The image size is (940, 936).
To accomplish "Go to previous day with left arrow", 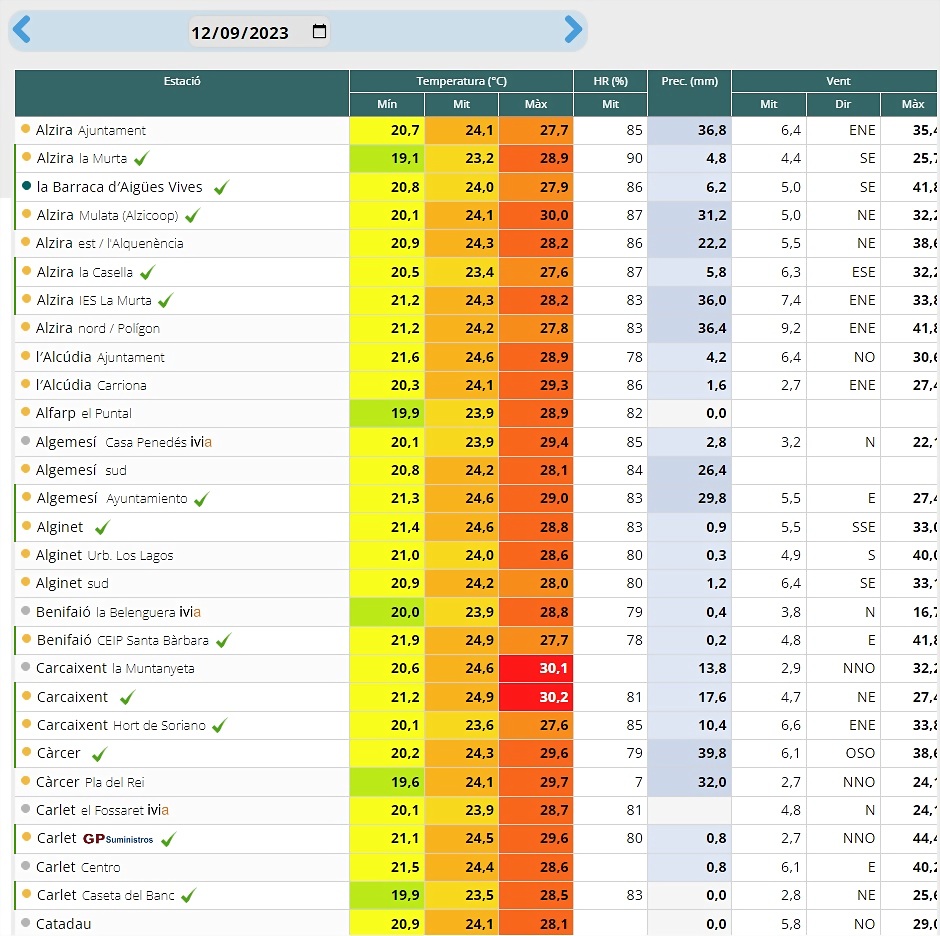I will pos(22,30).
